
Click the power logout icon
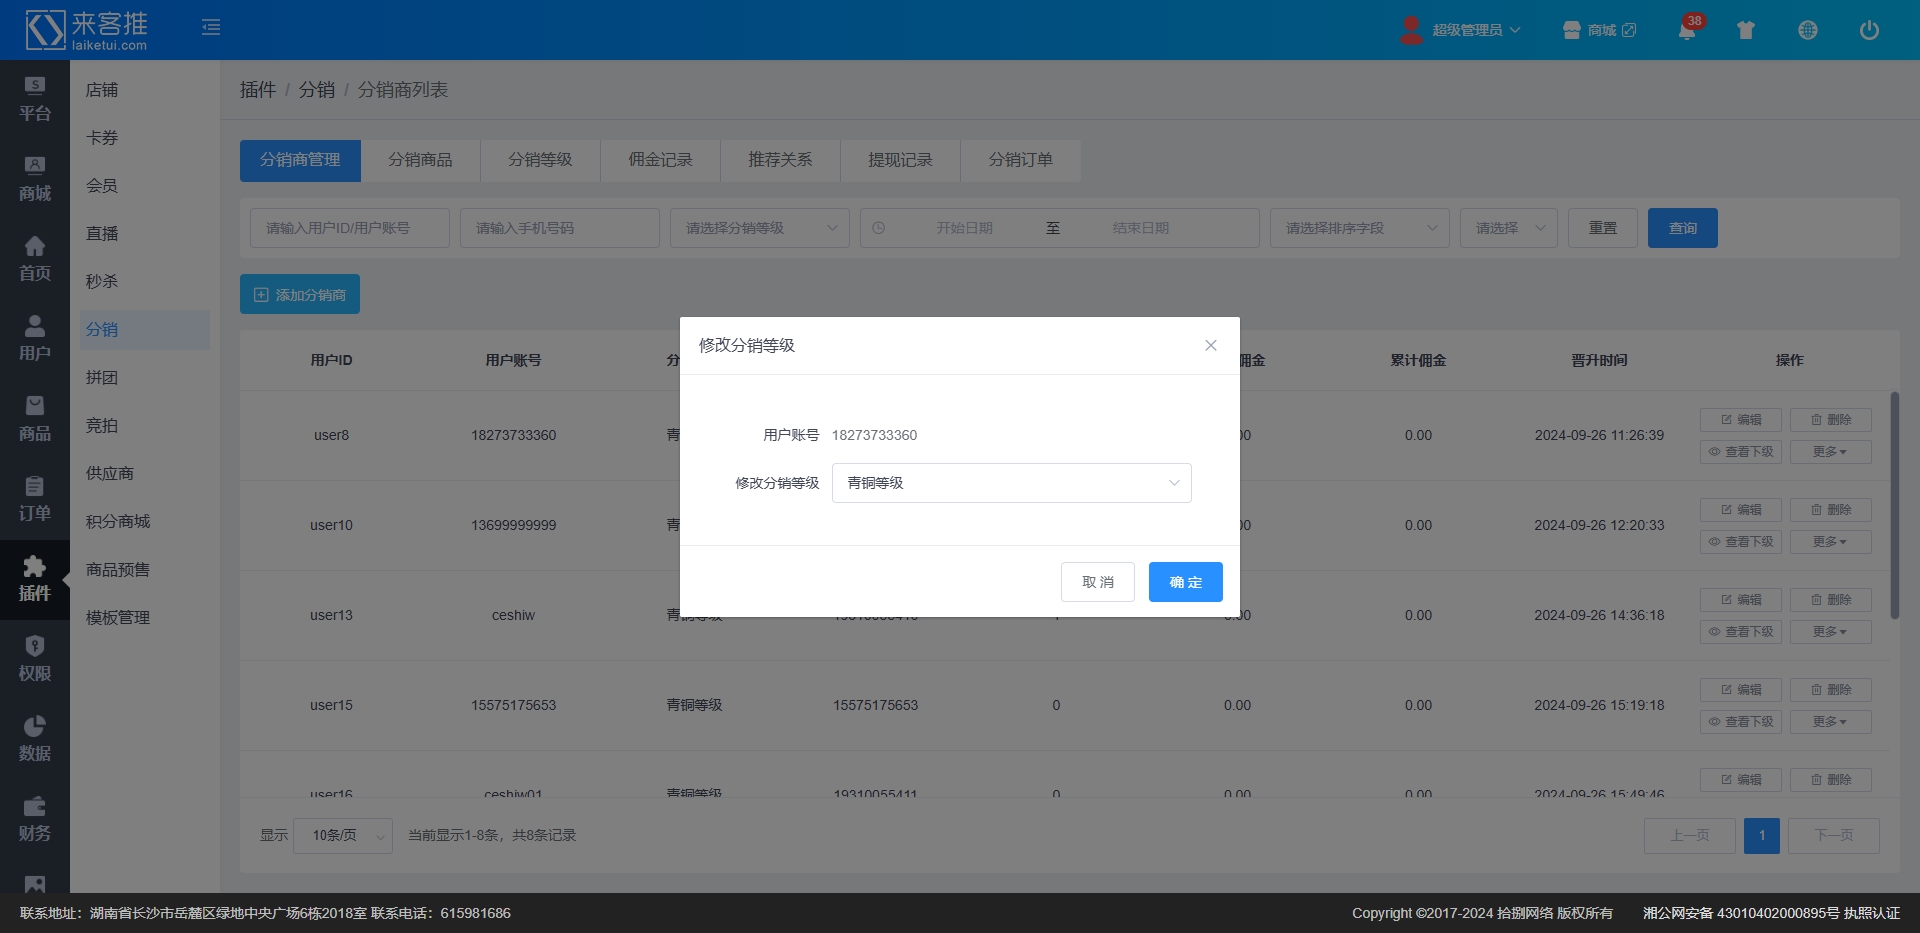coord(1869,30)
